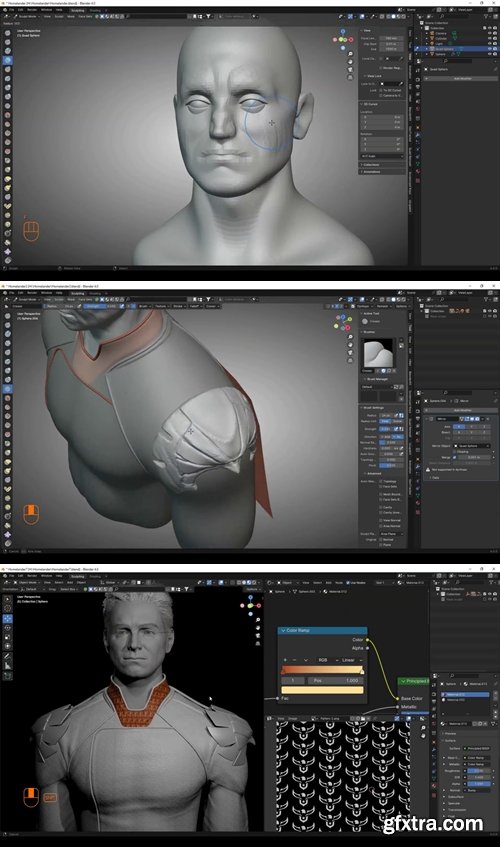Open the Add menu in node editor
This screenshot has height=847, width=500.
(327, 583)
